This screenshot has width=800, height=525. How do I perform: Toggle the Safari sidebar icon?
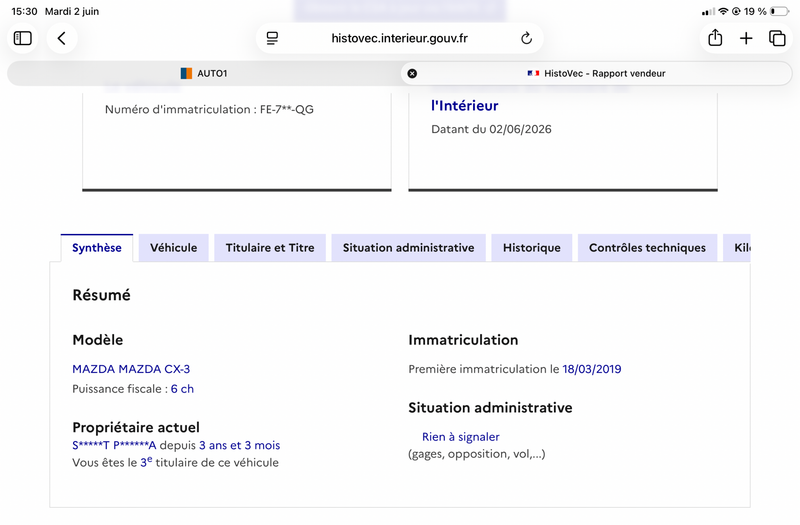[x=22, y=38]
